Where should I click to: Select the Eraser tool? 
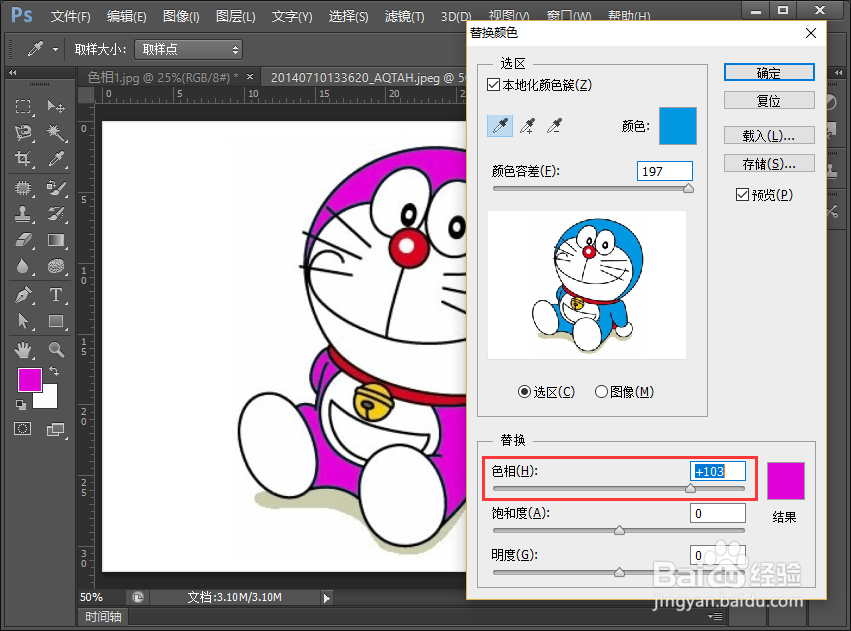23,240
